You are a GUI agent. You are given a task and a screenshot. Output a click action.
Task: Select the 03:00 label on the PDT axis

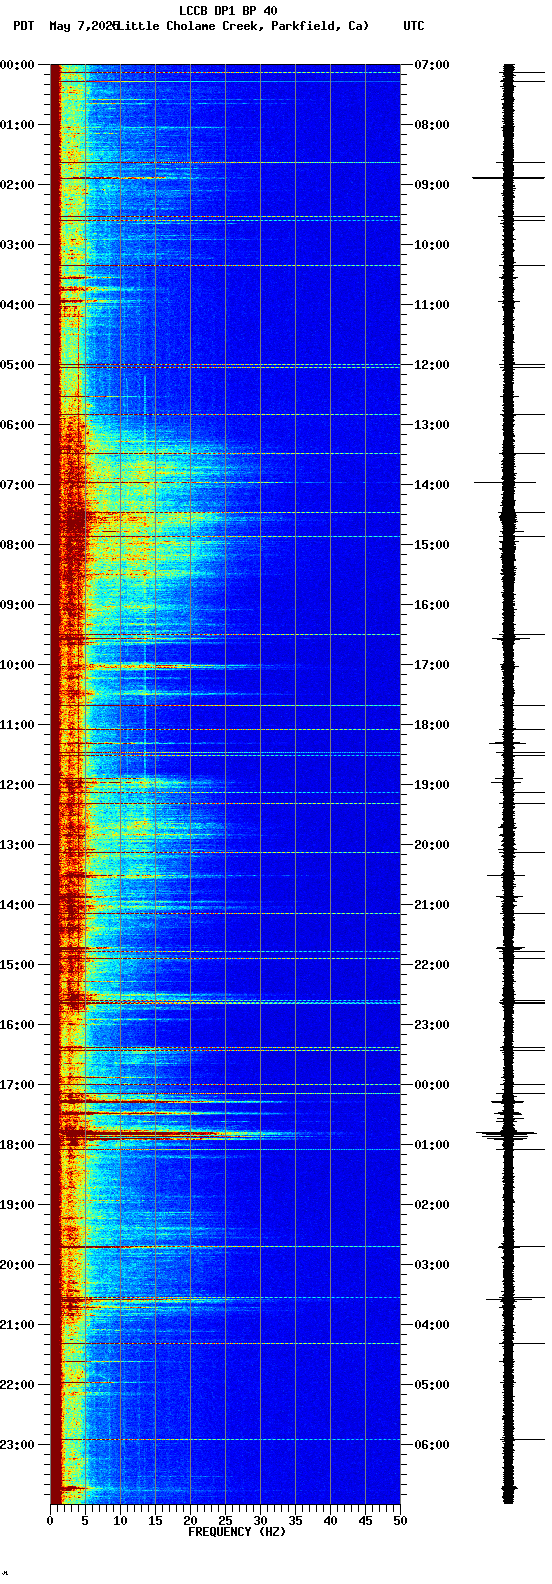[x=18, y=245]
